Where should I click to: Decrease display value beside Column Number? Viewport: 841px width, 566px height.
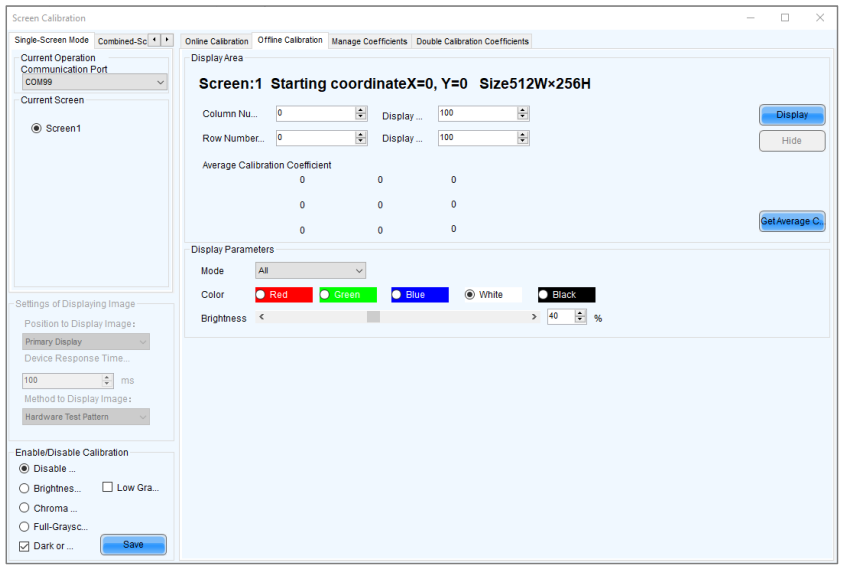click(x=523, y=116)
